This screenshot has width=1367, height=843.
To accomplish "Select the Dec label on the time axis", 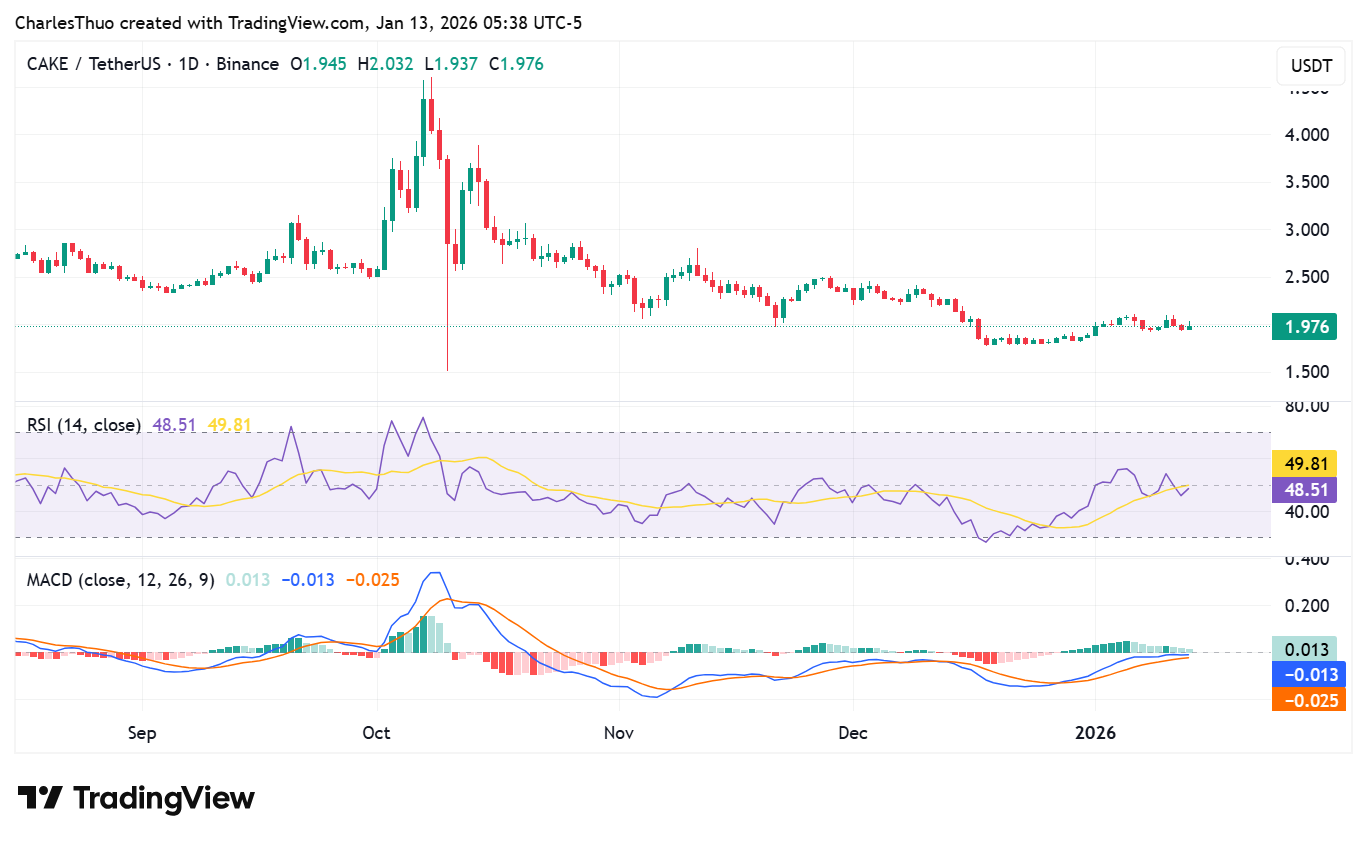I will click(853, 733).
